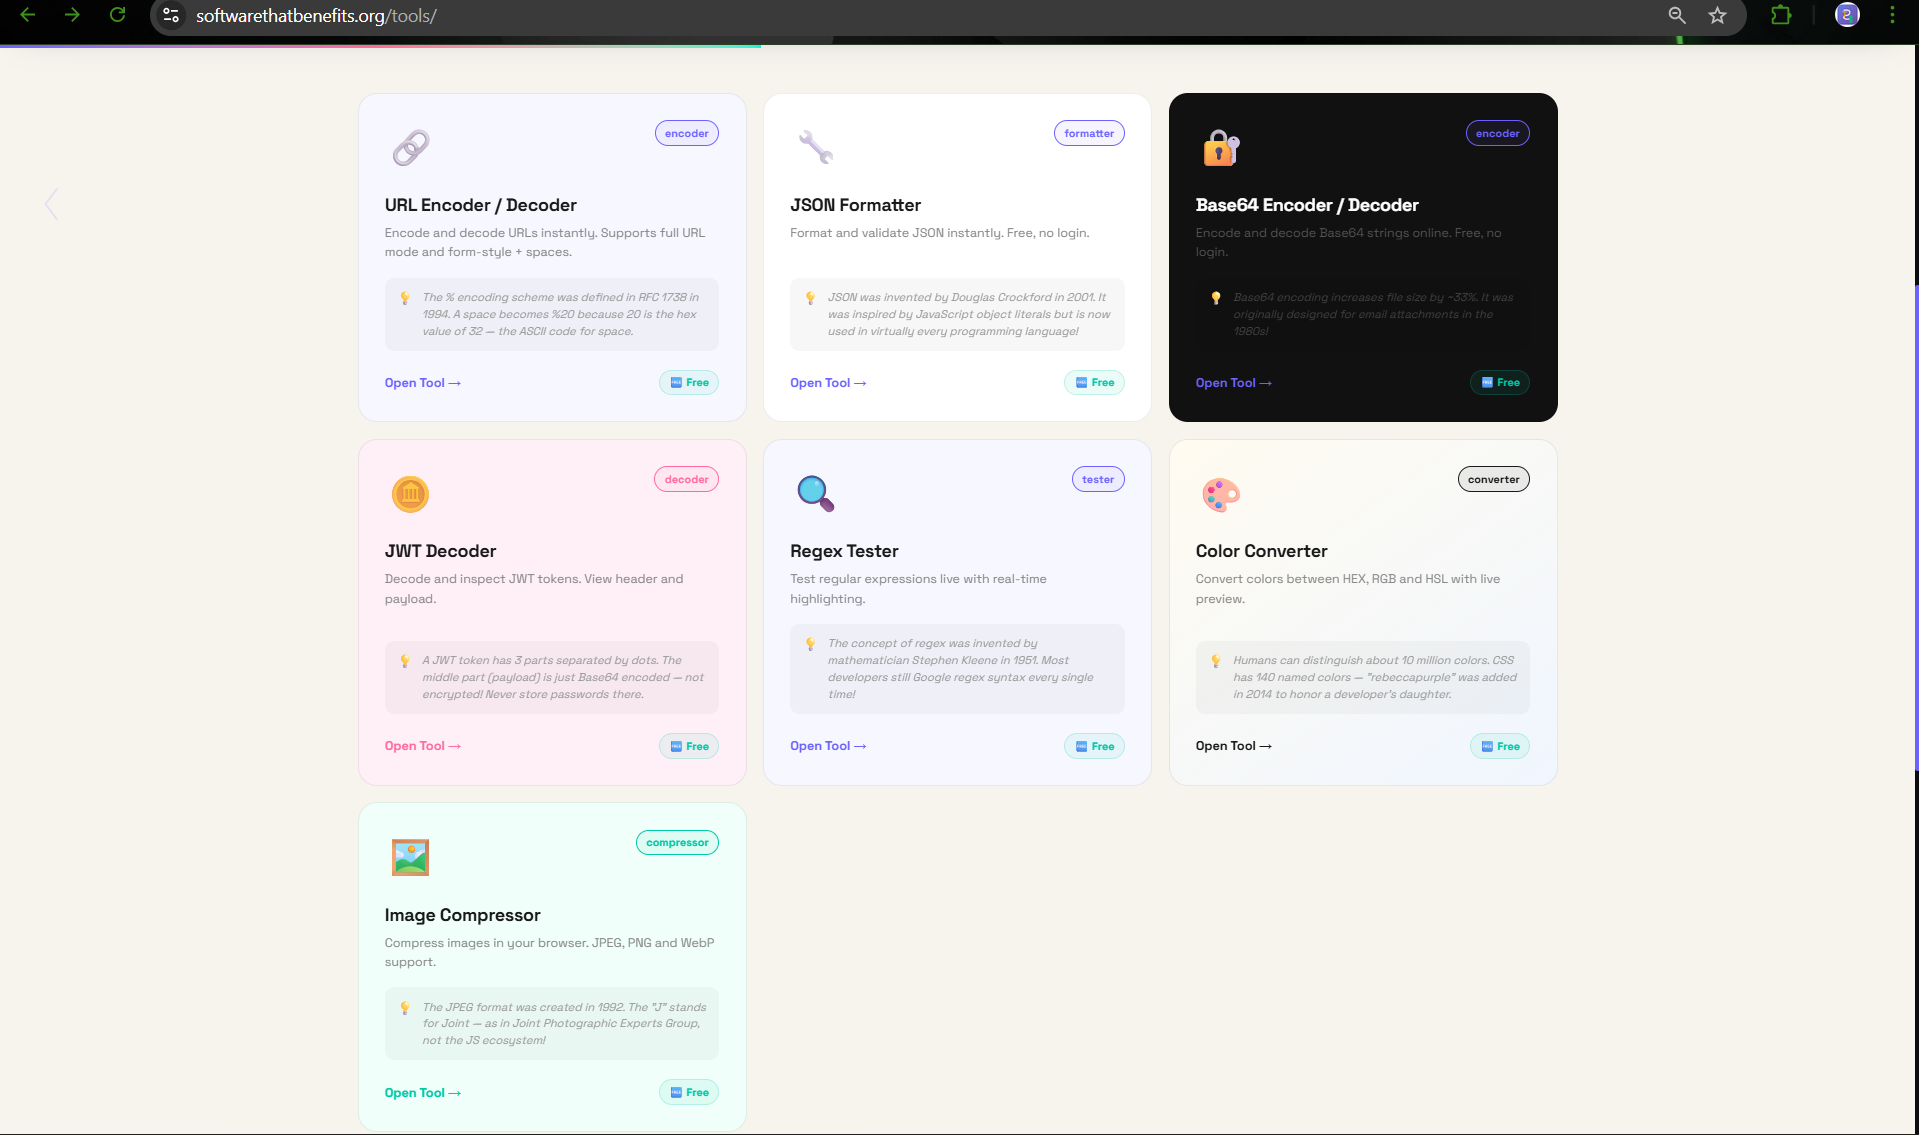This screenshot has width=1919, height=1135.
Task: Open the Regex Tester tool
Action: click(x=828, y=745)
